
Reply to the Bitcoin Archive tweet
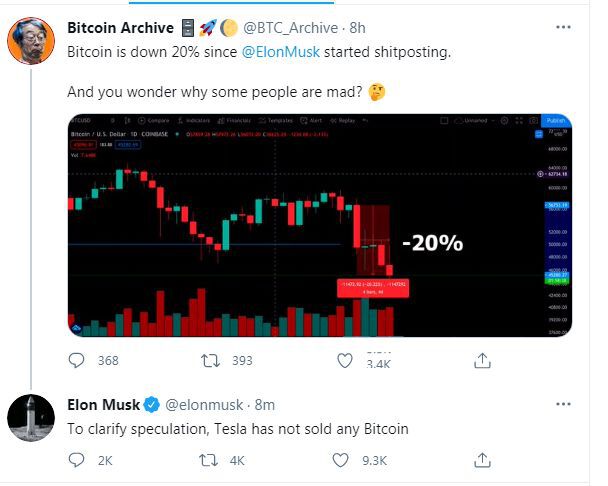[76, 360]
